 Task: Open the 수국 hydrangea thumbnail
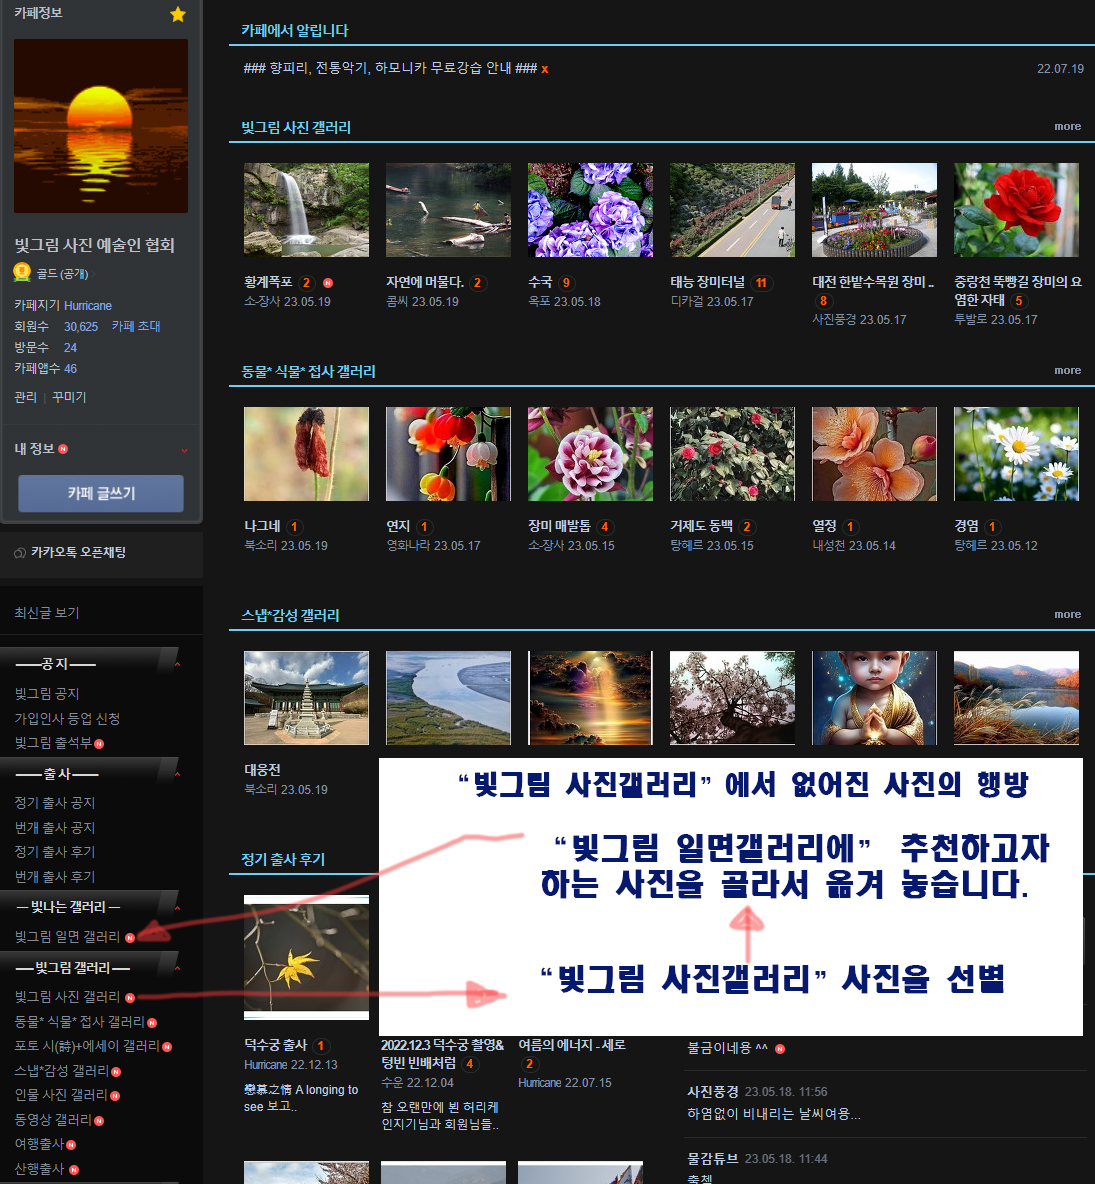(591, 210)
